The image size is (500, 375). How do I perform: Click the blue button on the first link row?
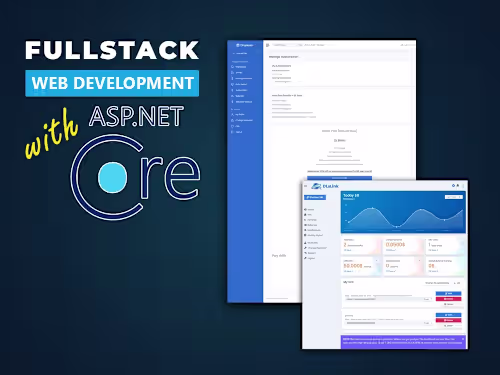click(x=448, y=293)
